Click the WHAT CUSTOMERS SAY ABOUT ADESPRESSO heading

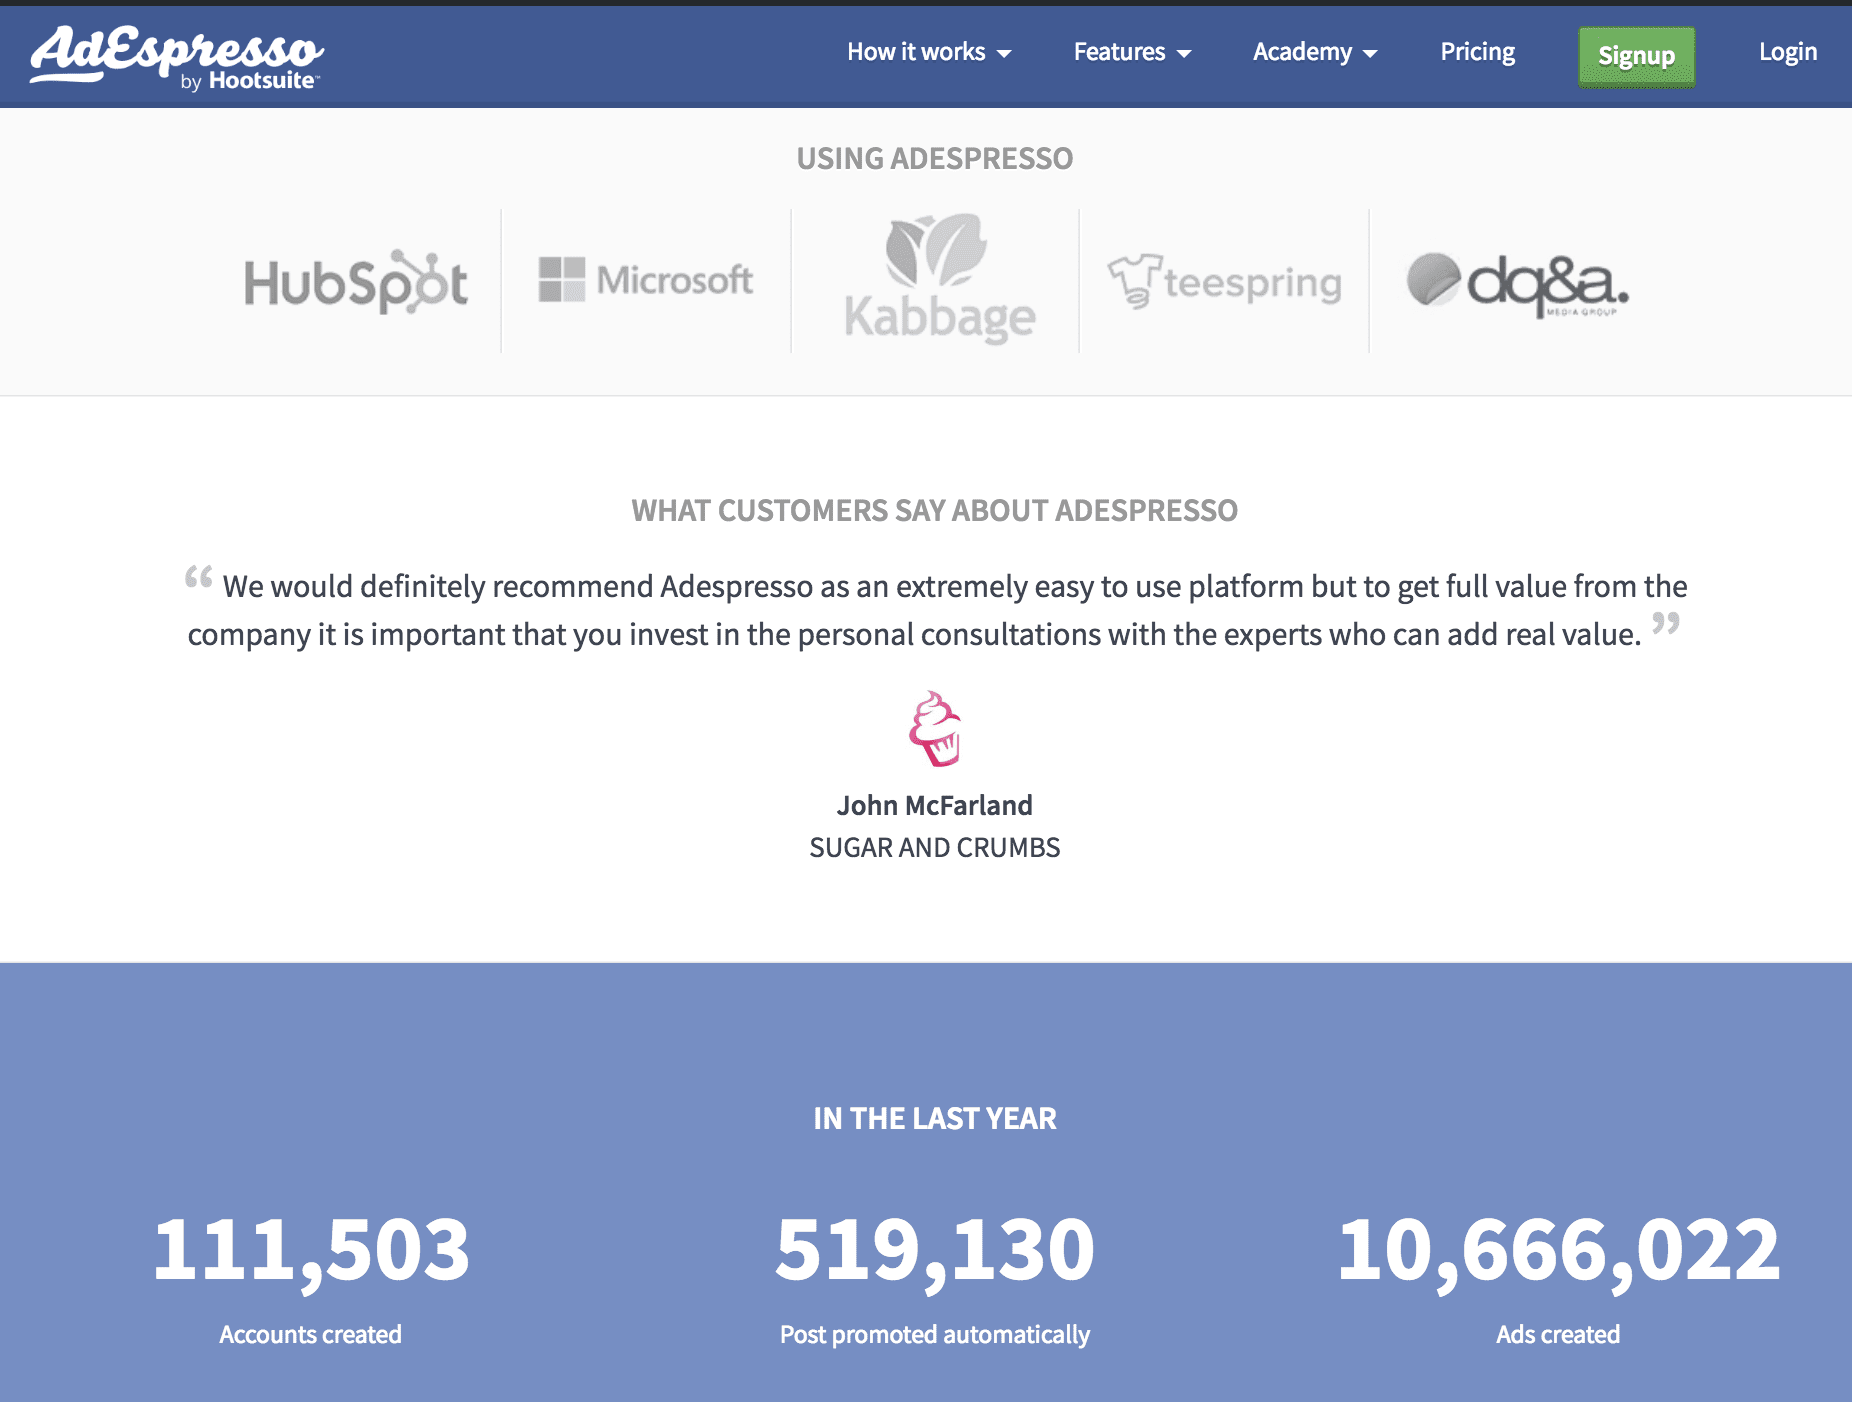pos(934,511)
